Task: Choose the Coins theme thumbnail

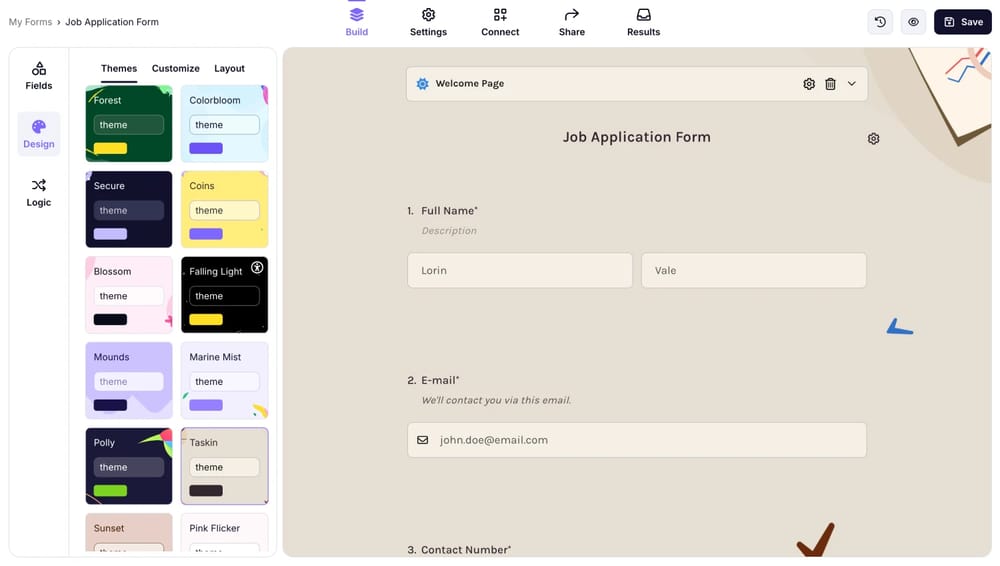Action: [x=224, y=209]
